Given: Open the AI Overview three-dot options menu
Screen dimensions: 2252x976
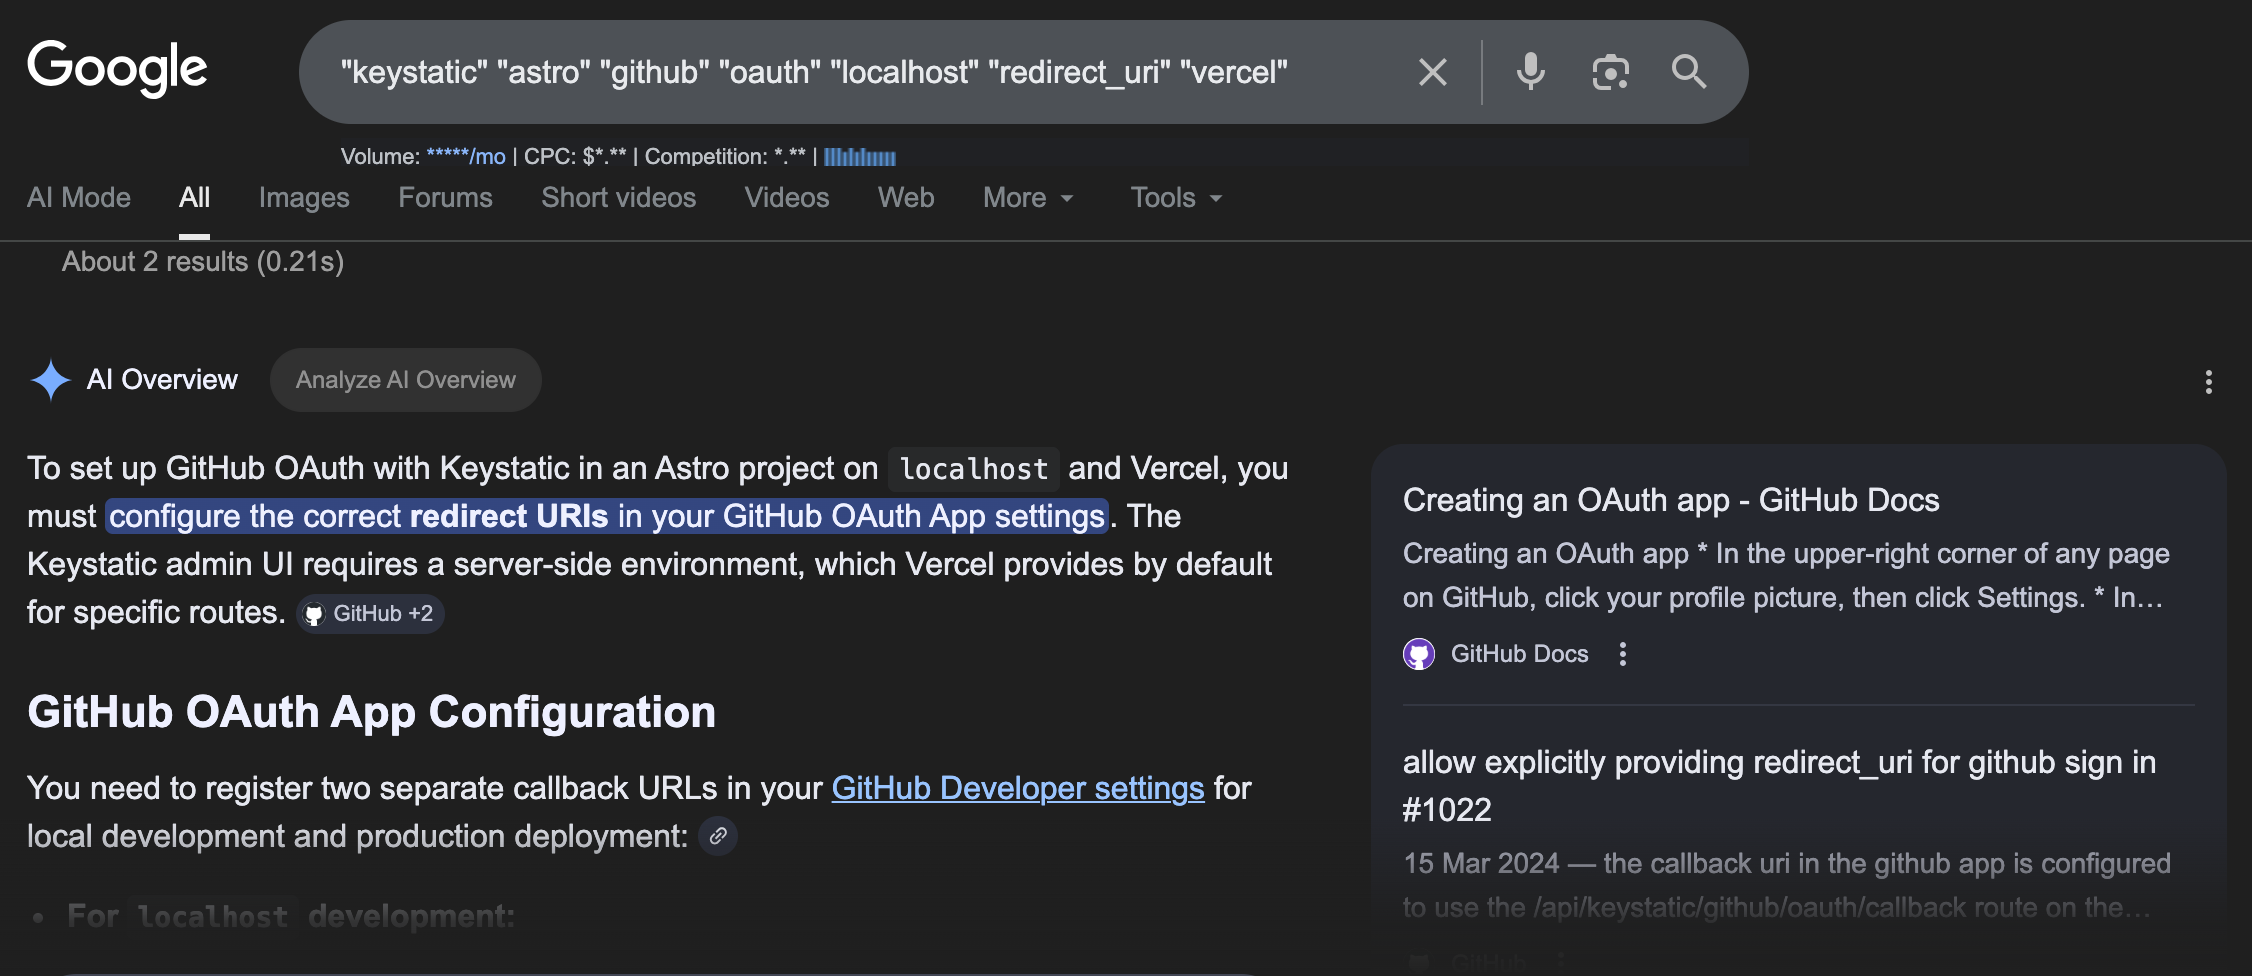Looking at the screenshot, I should tap(2208, 382).
